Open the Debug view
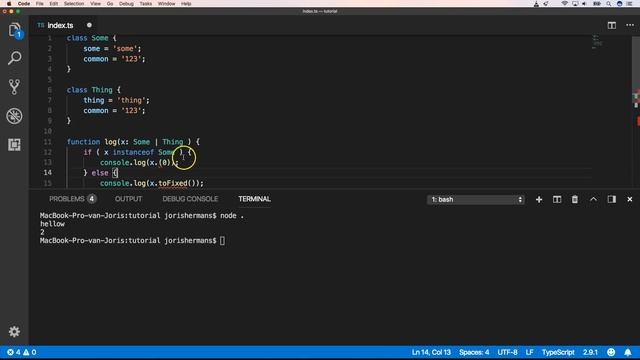The height and width of the screenshot is (360, 640). [14, 116]
